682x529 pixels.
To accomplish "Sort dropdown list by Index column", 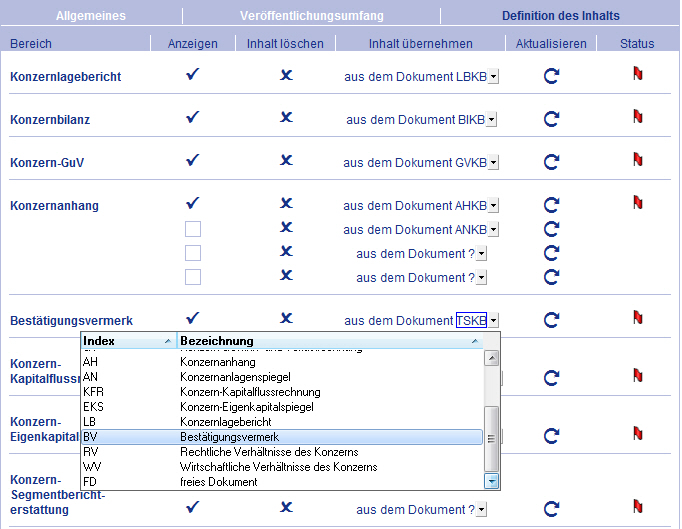I will coord(128,341).
